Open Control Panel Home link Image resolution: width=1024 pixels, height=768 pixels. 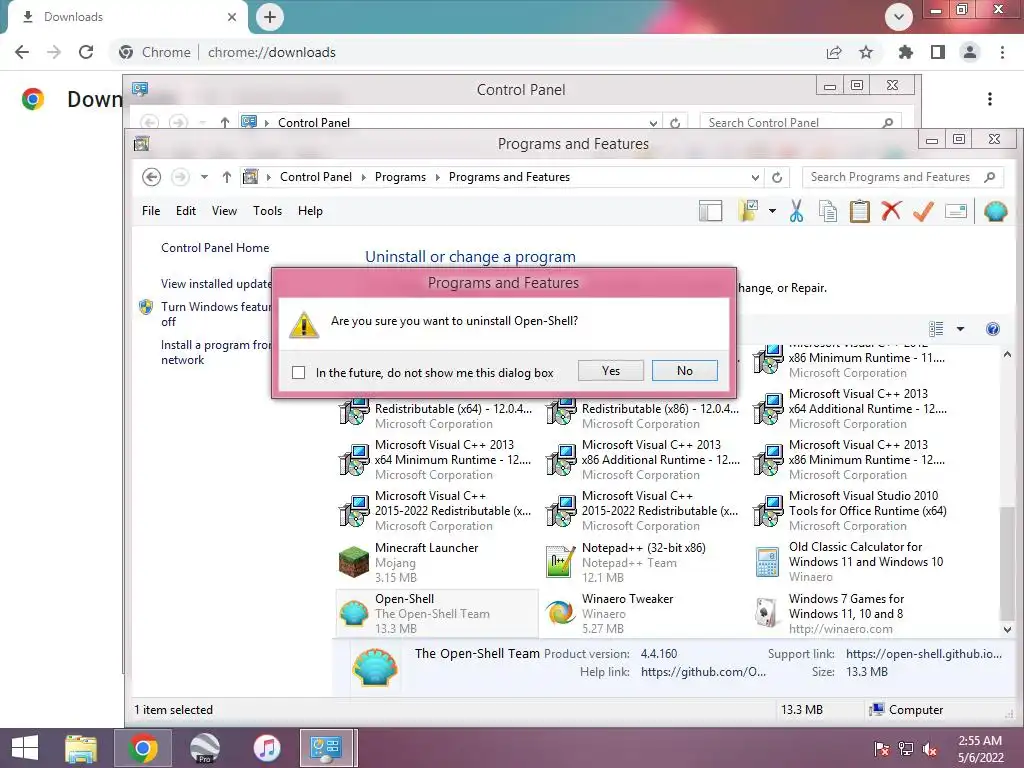(x=215, y=248)
